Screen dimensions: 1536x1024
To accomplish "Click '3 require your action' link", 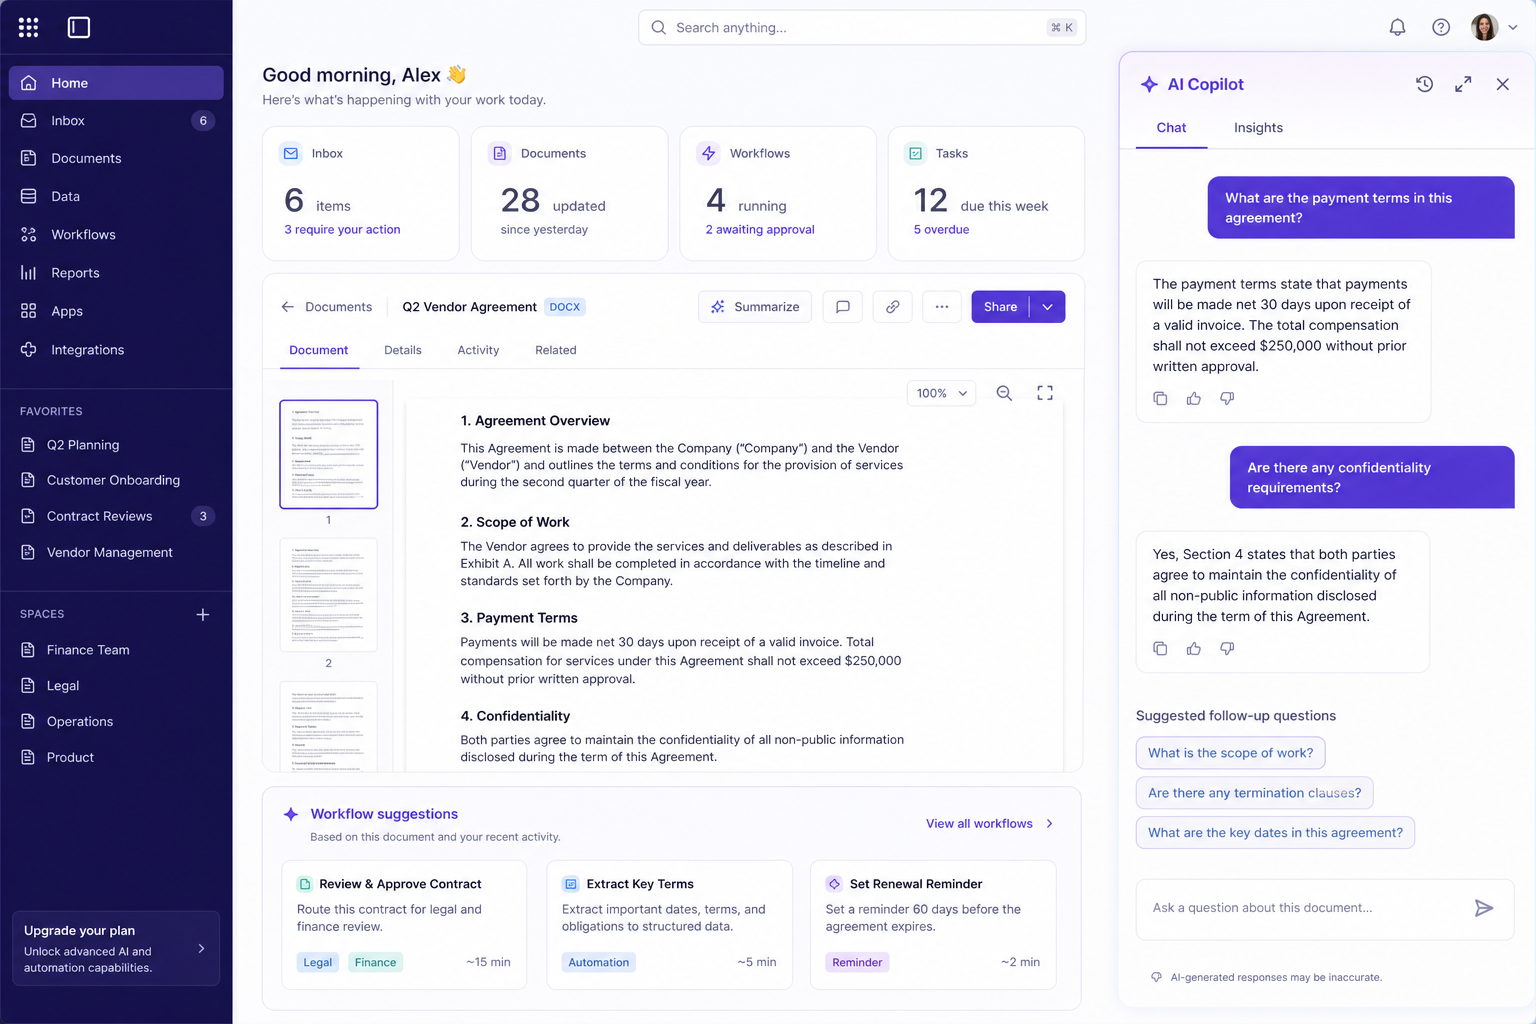I will [x=342, y=230].
